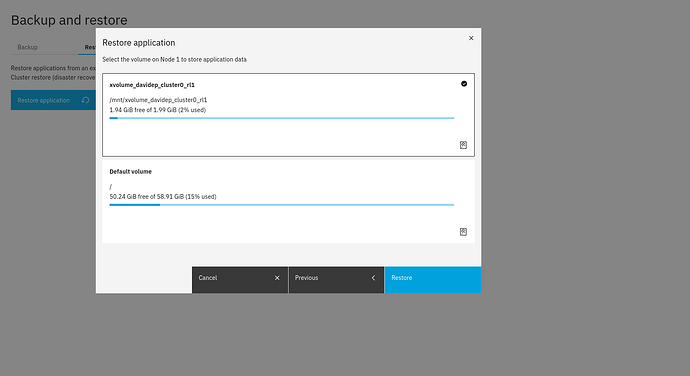Click the checkmark on xvolume_davidep_cluster0_rl1
The width and height of the screenshot is (690, 376).
click(x=464, y=84)
